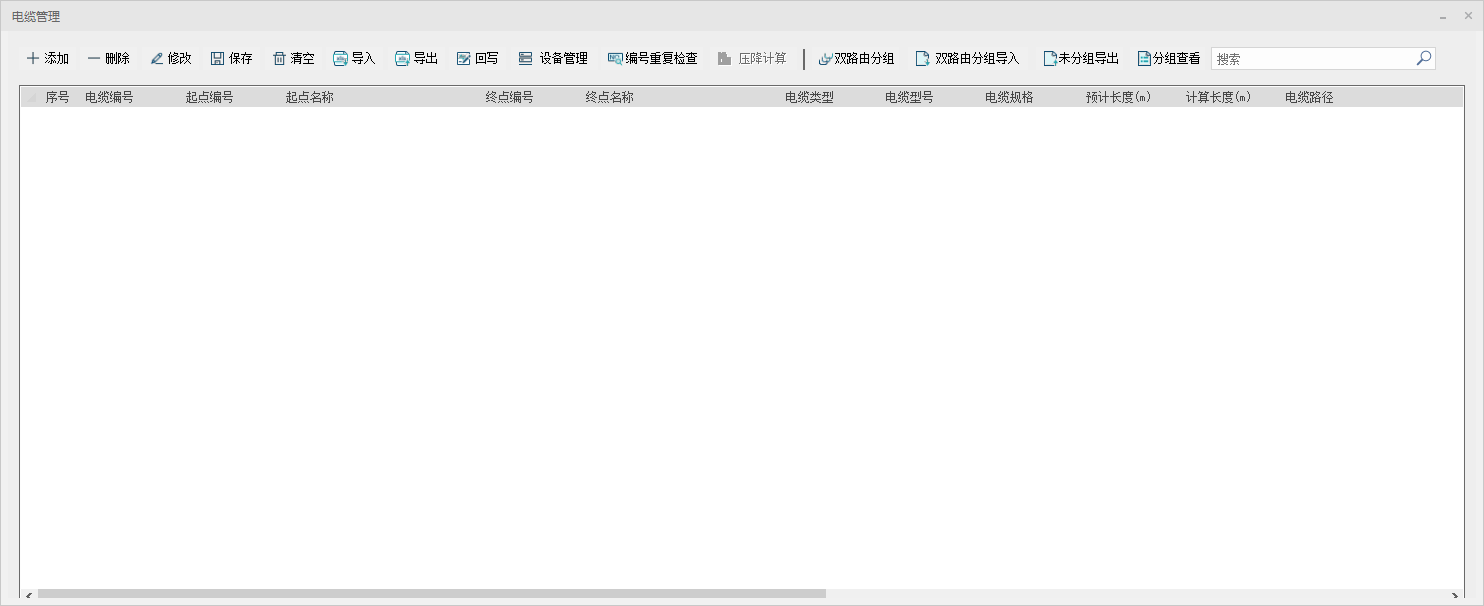Click the 起点名称 column header
Image resolution: width=1484 pixels, height=606 pixels.
(309, 98)
